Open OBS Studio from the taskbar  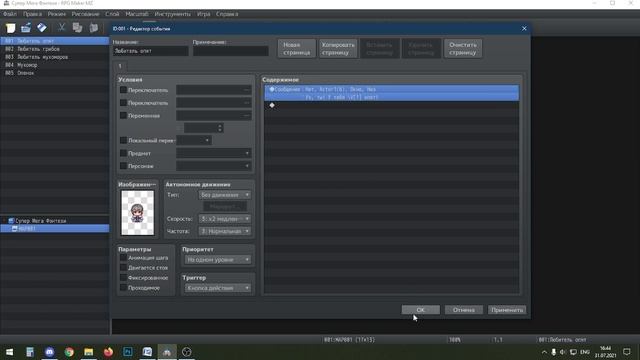point(187,352)
